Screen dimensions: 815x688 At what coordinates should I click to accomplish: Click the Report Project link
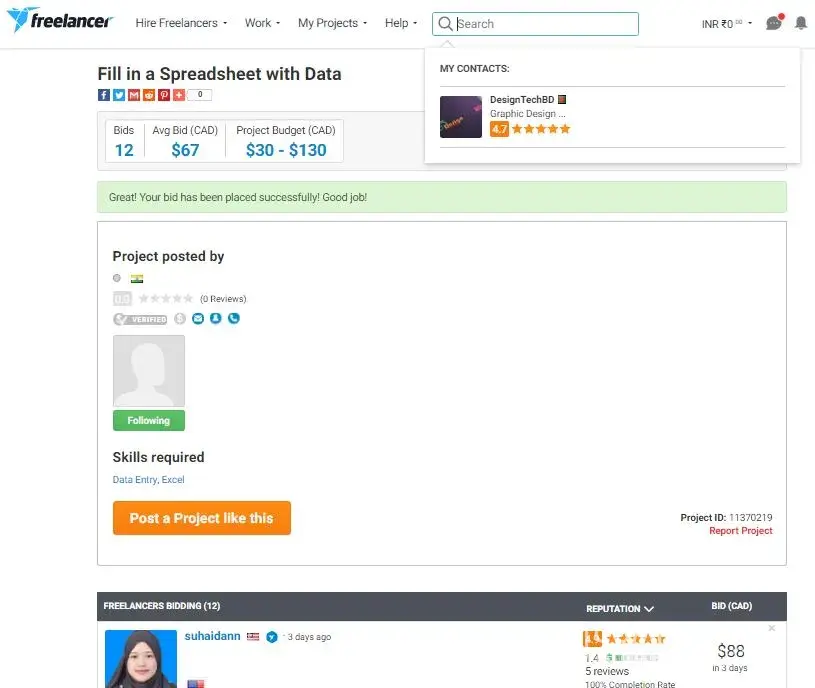tap(740, 531)
